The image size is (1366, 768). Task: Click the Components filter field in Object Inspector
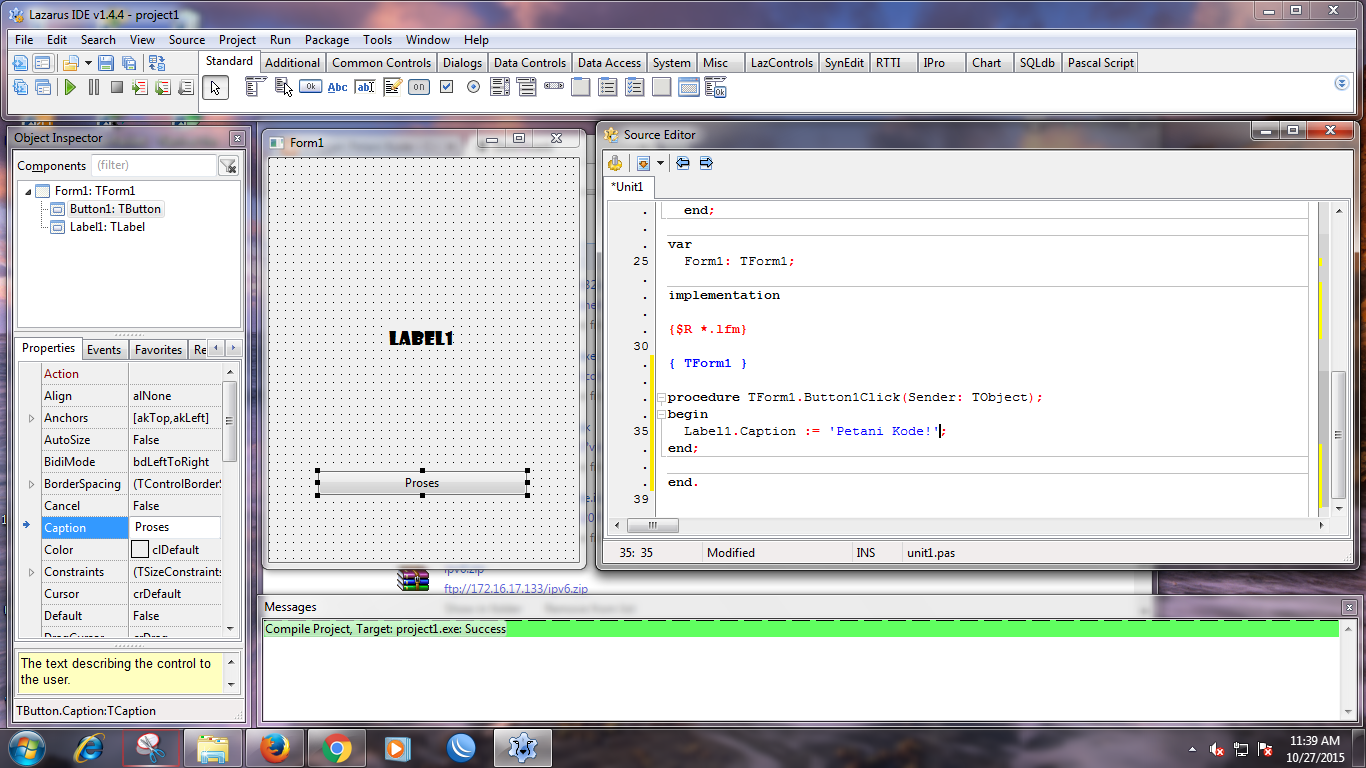click(x=154, y=165)
